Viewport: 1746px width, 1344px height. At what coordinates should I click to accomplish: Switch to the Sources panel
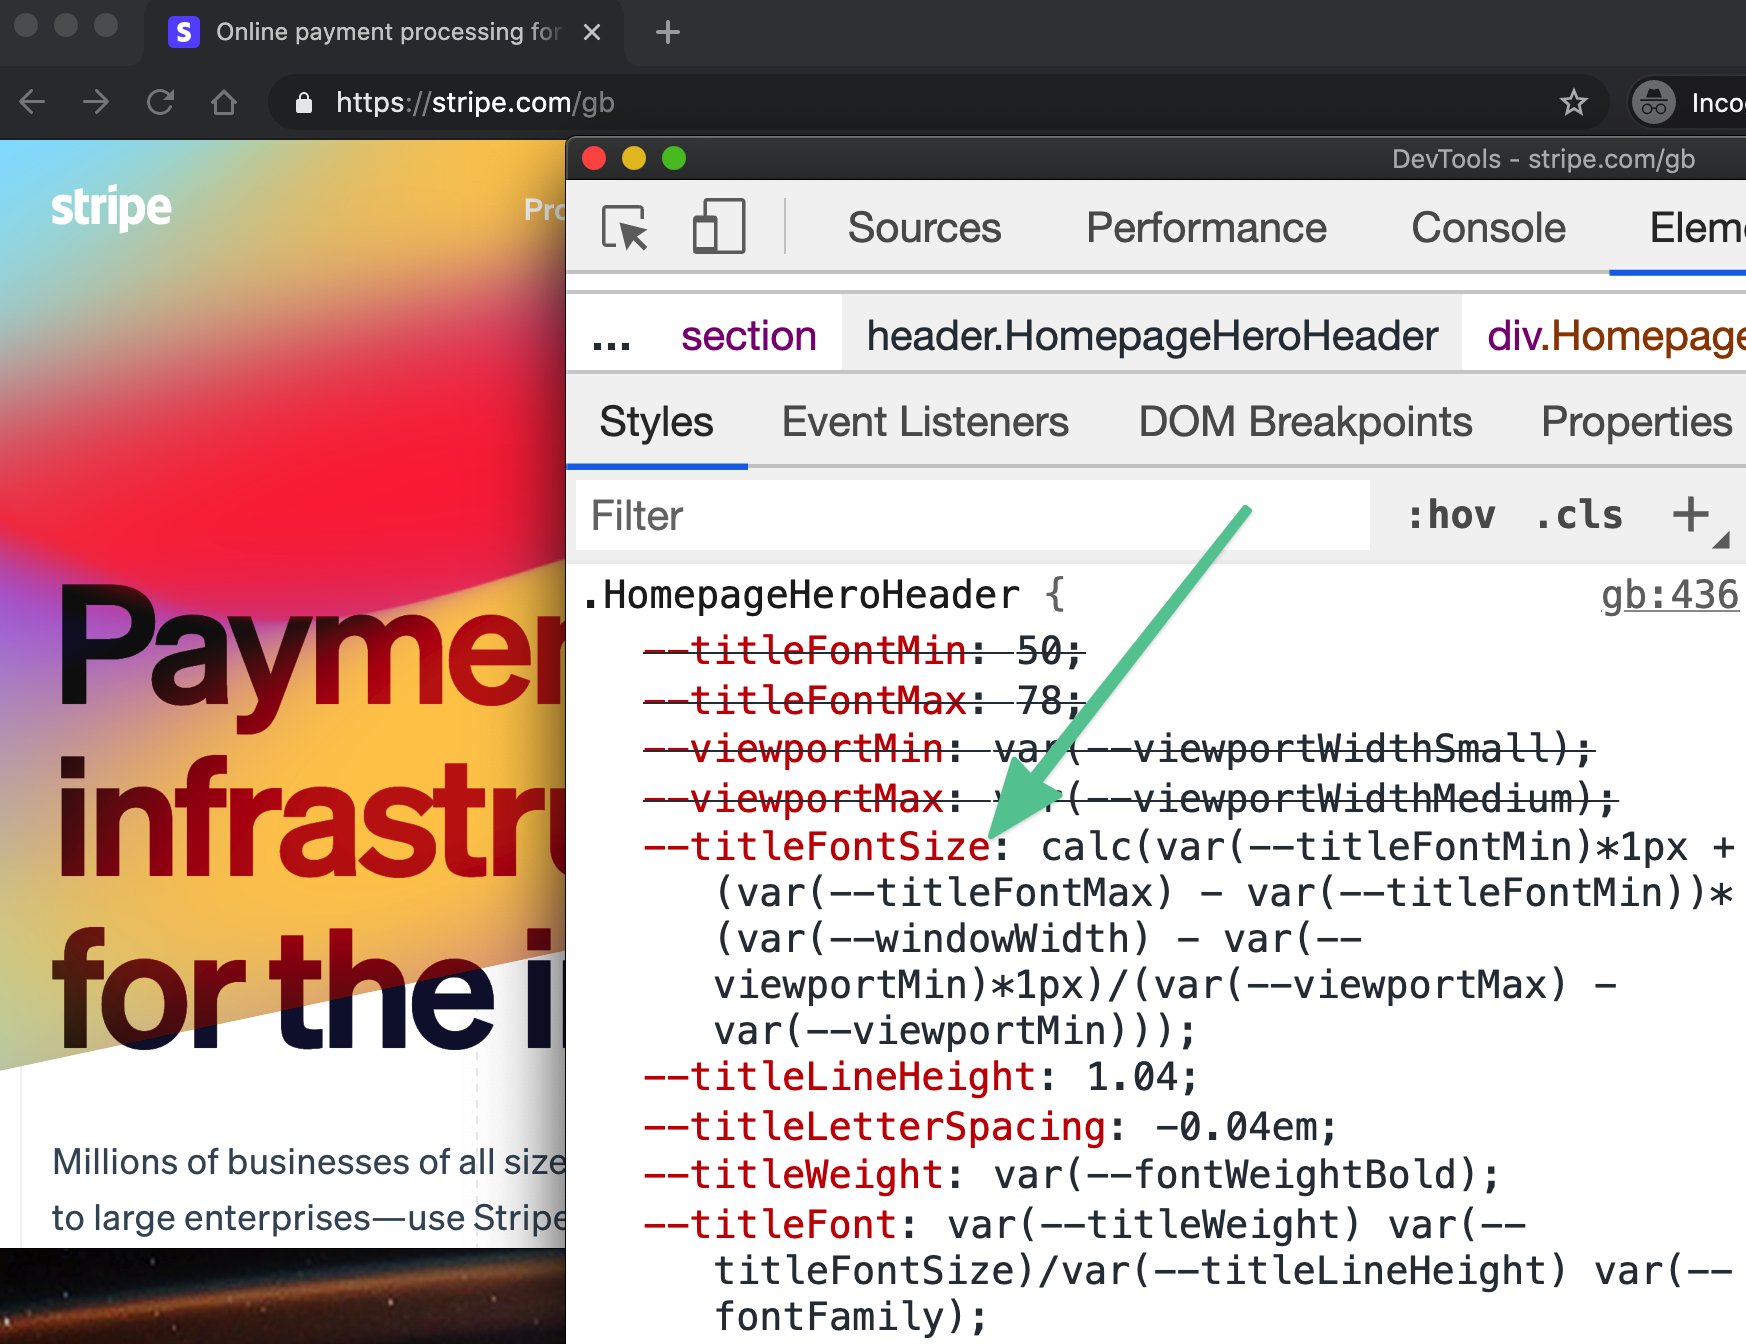click(924, 228)
